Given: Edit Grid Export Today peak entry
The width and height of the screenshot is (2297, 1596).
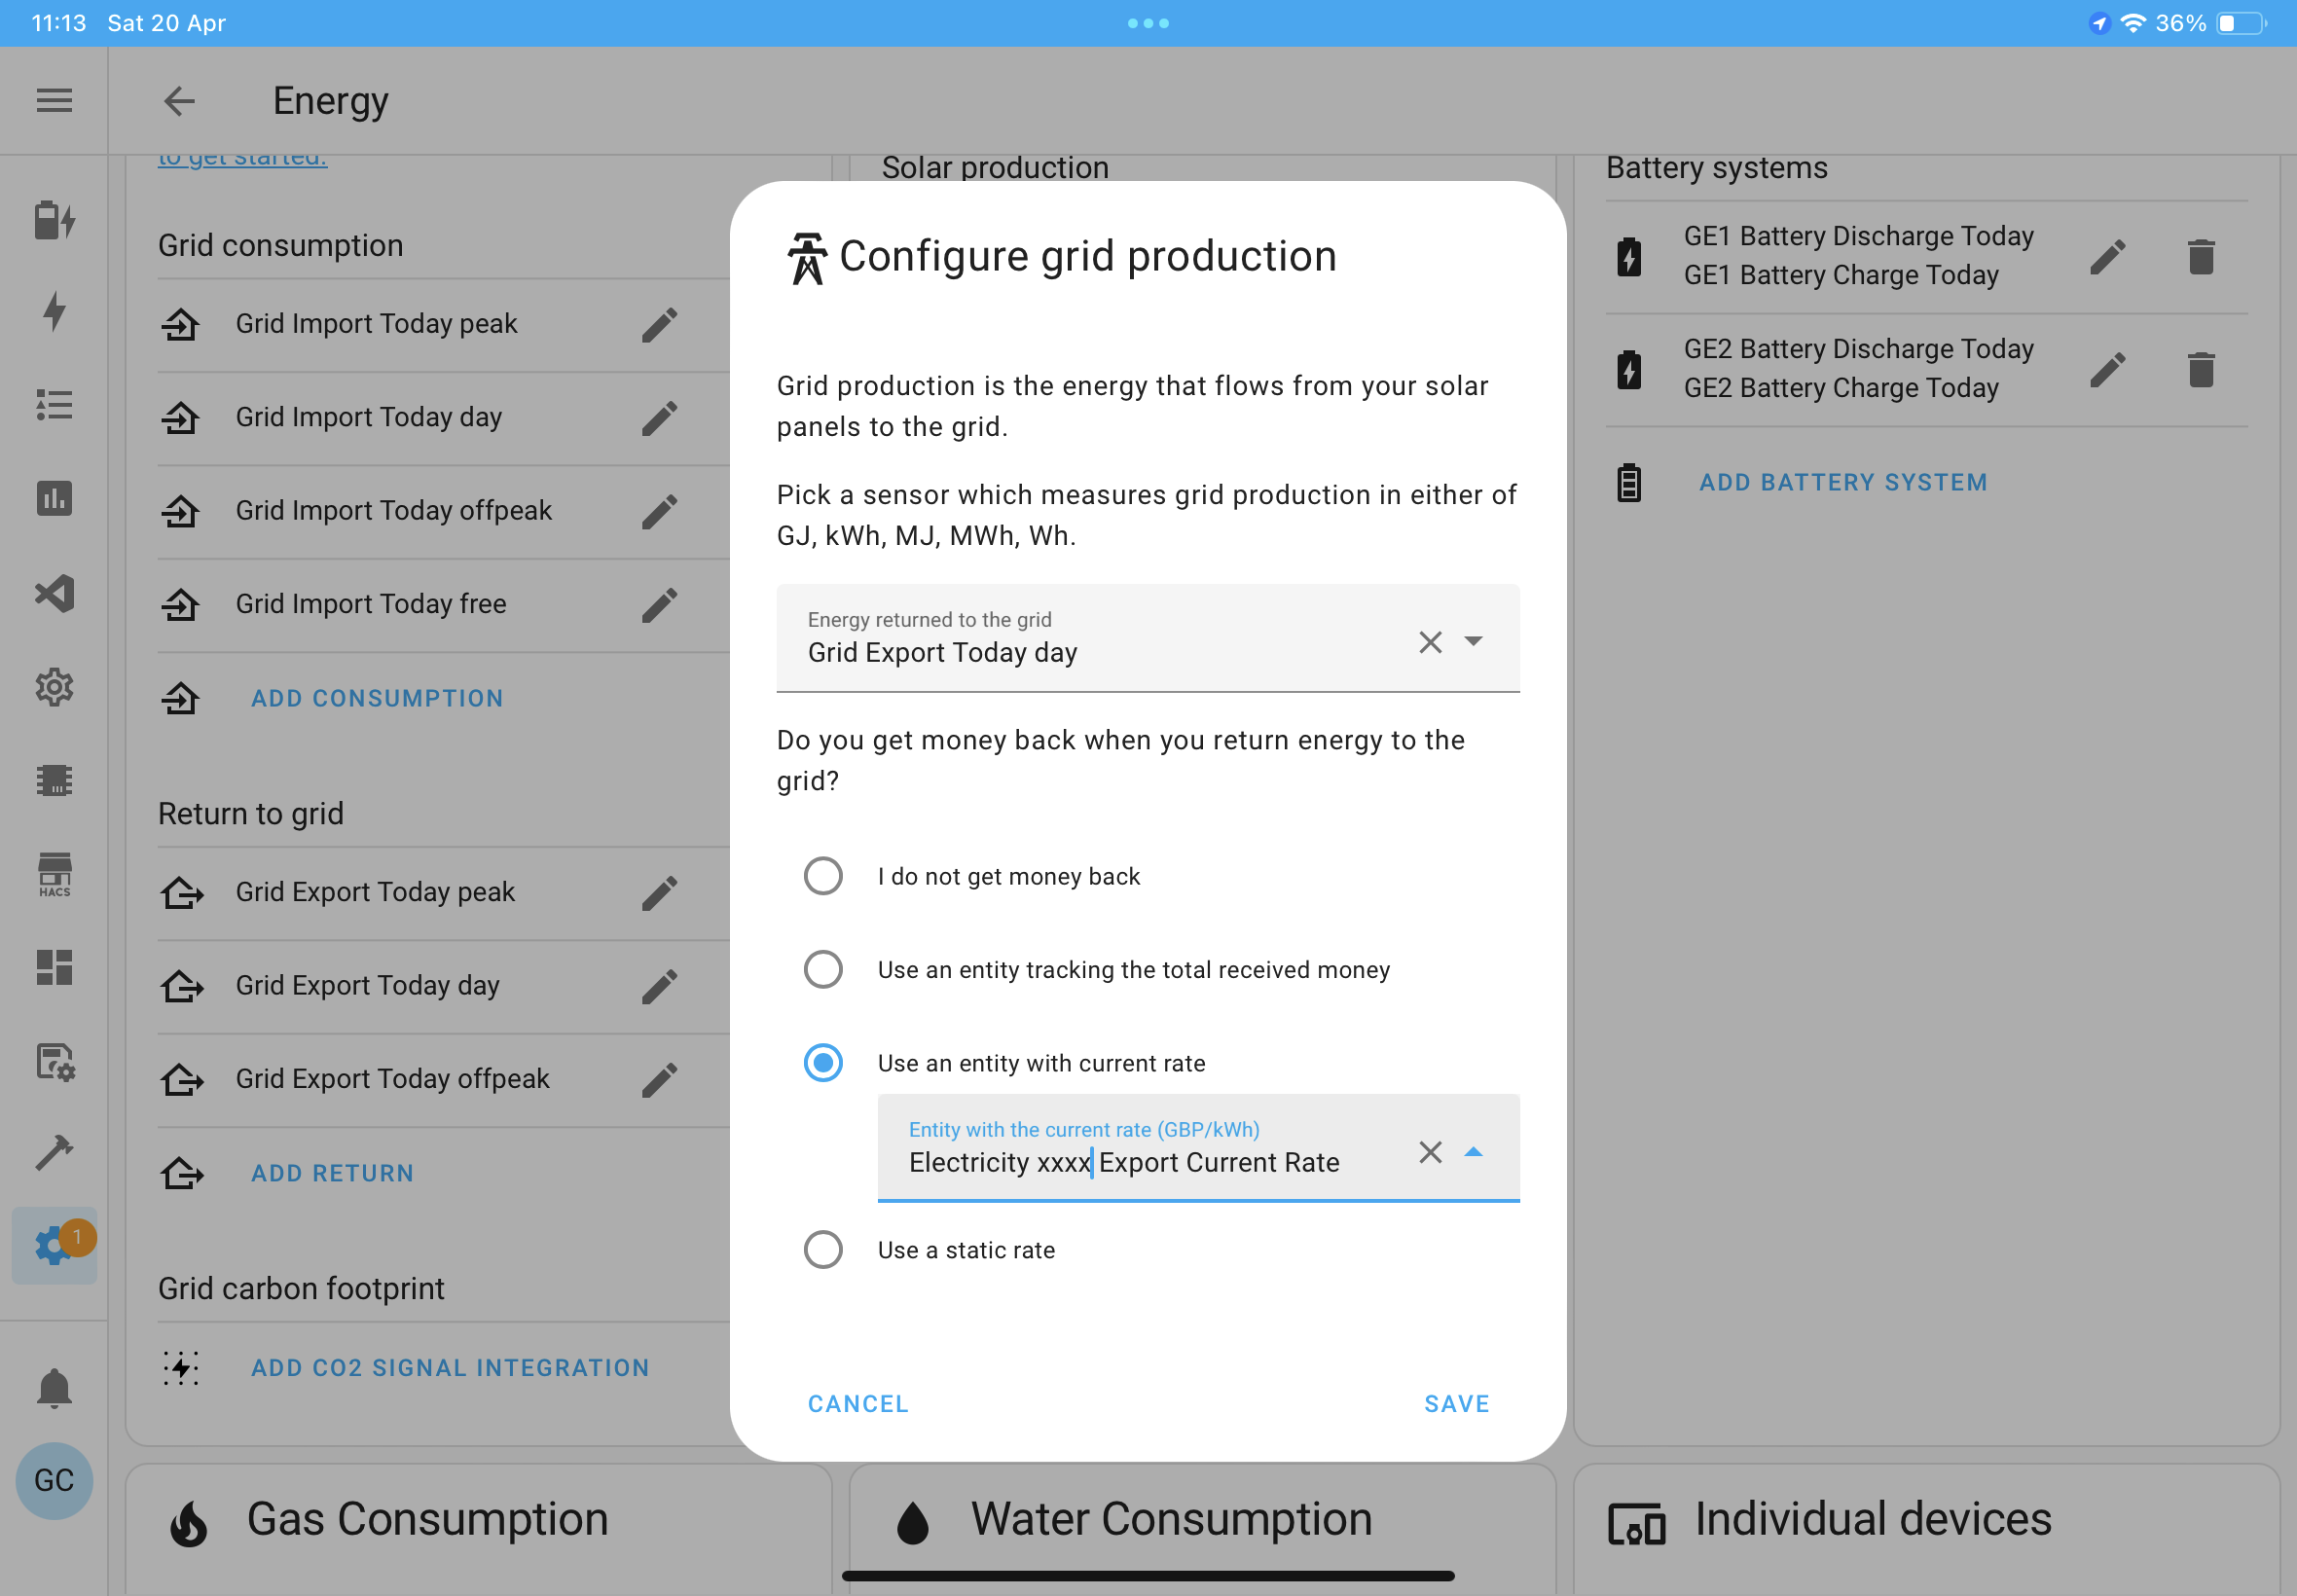Looking at the screenshot, I should [x=659, y=893].
